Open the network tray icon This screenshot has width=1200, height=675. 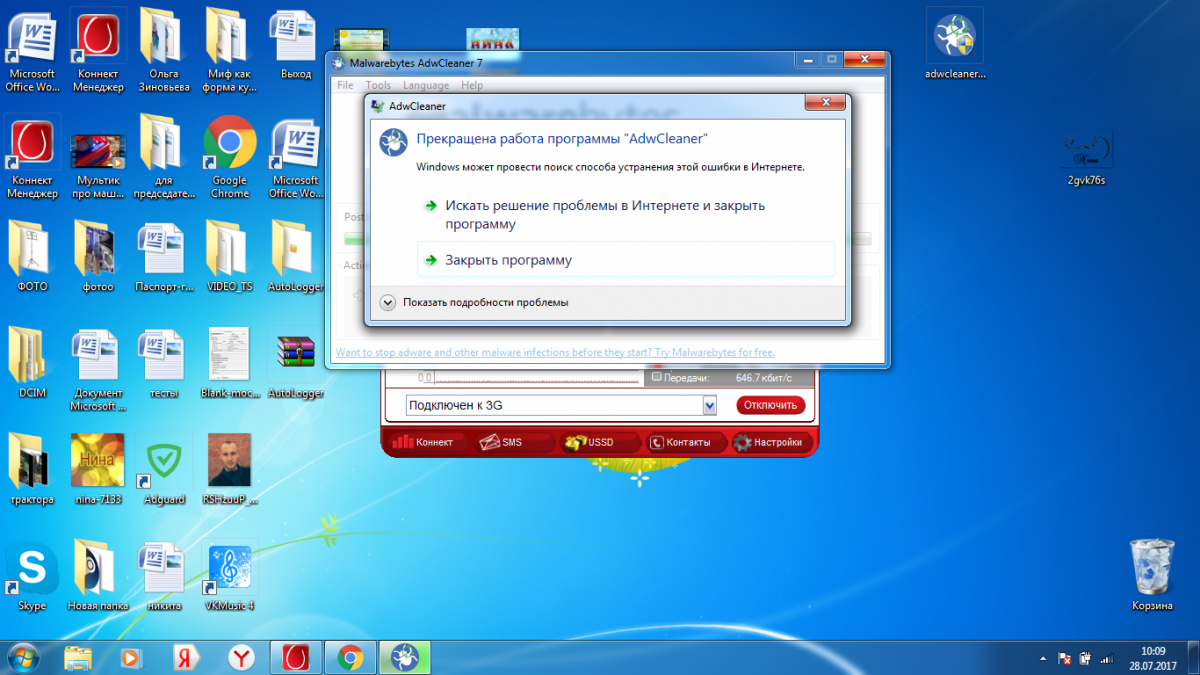1087,658
